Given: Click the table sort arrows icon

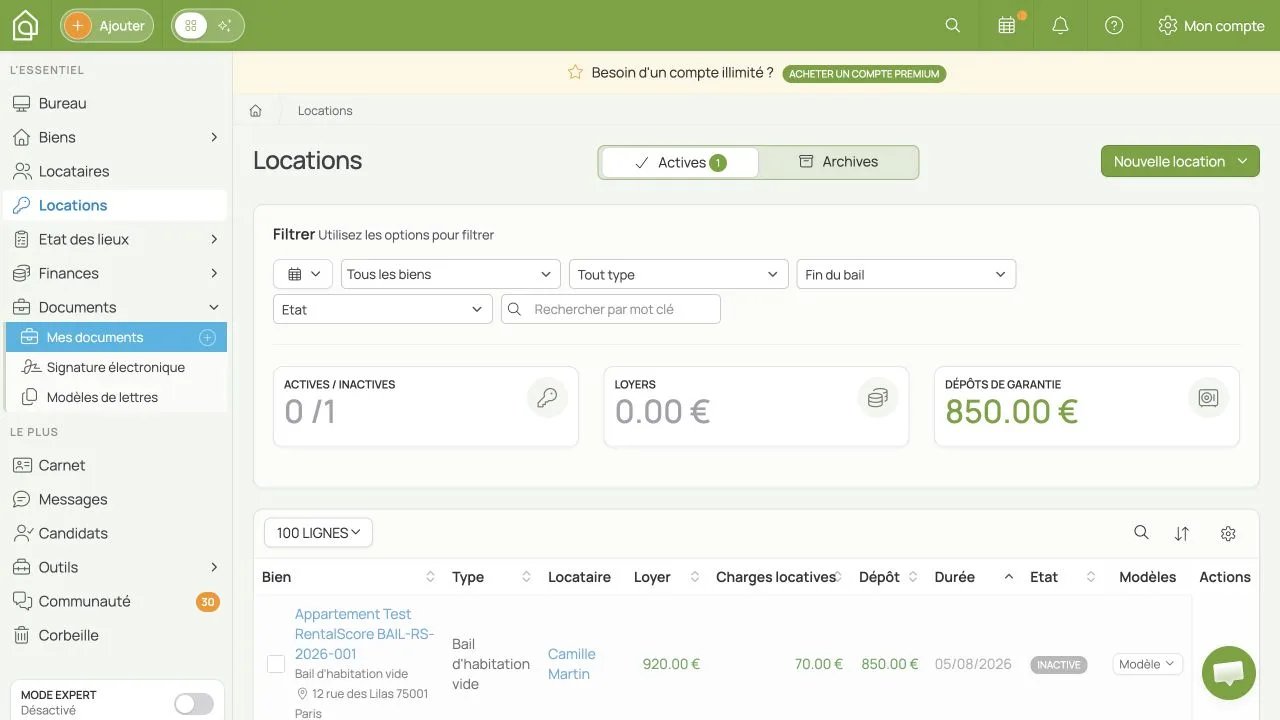Looking at the screenshot, I should (1182, 534).
